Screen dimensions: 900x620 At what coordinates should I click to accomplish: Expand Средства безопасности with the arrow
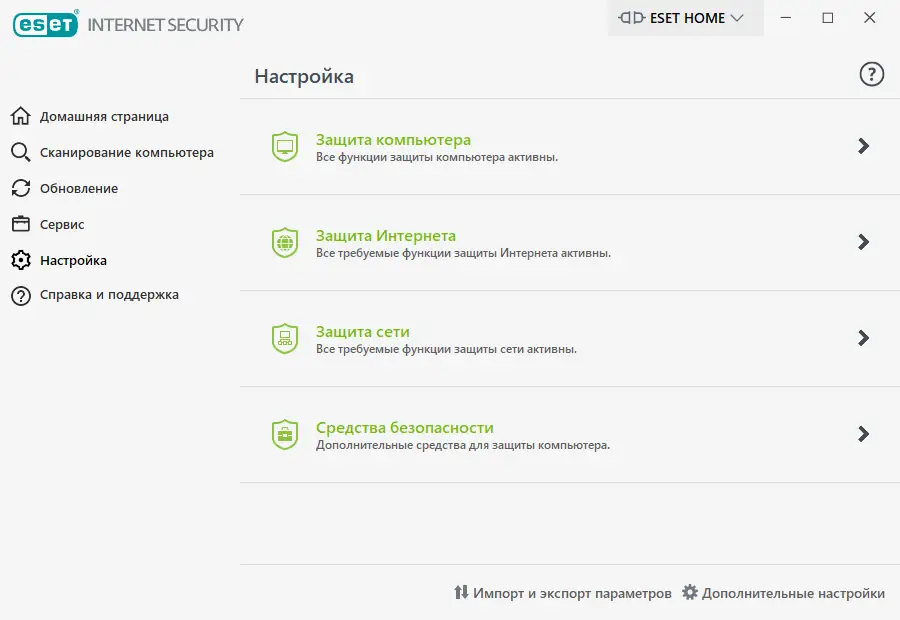tap(862, 434)
